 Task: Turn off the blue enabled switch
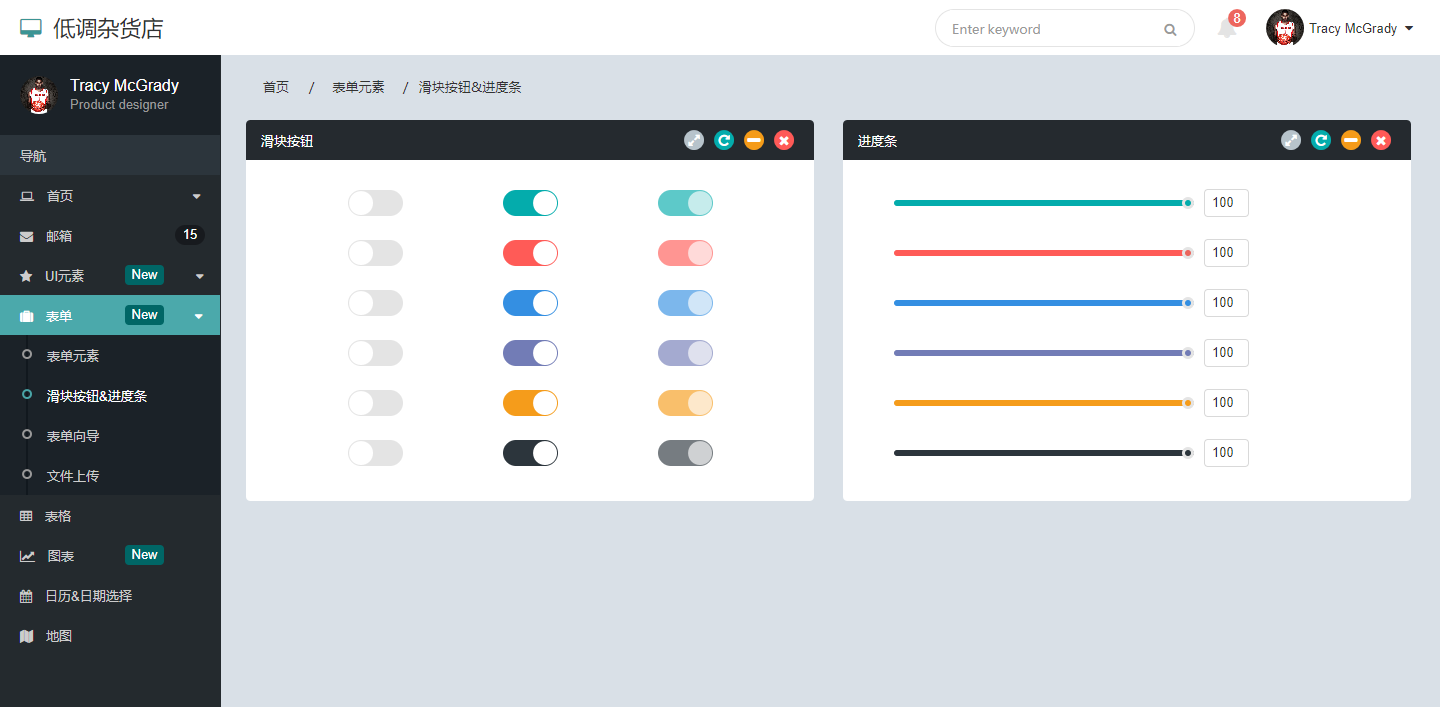530,303
